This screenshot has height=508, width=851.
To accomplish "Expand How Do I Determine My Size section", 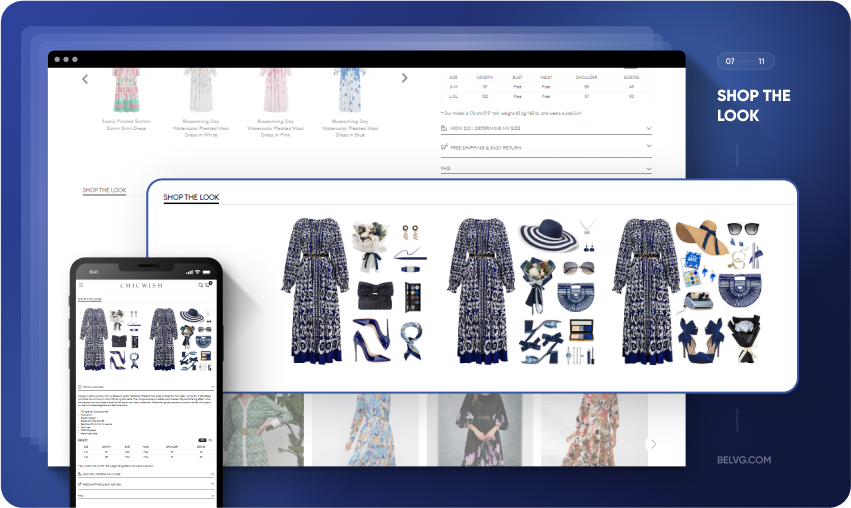I will tap(546, 129).
